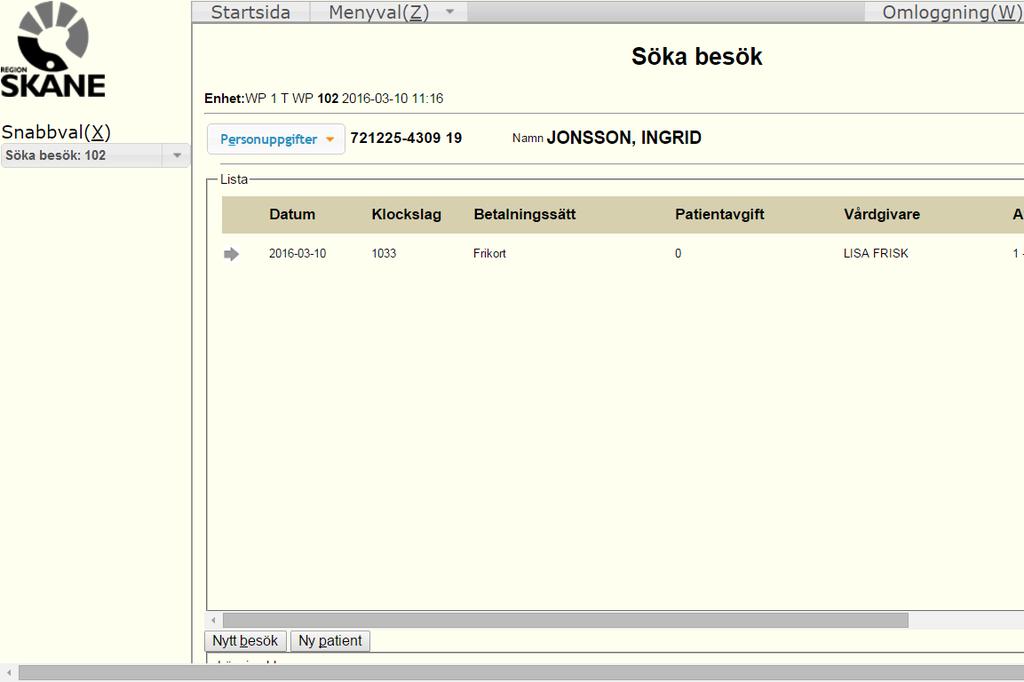
Task: Click the Betalningssätt column header
Action: [x=524, y=214]
